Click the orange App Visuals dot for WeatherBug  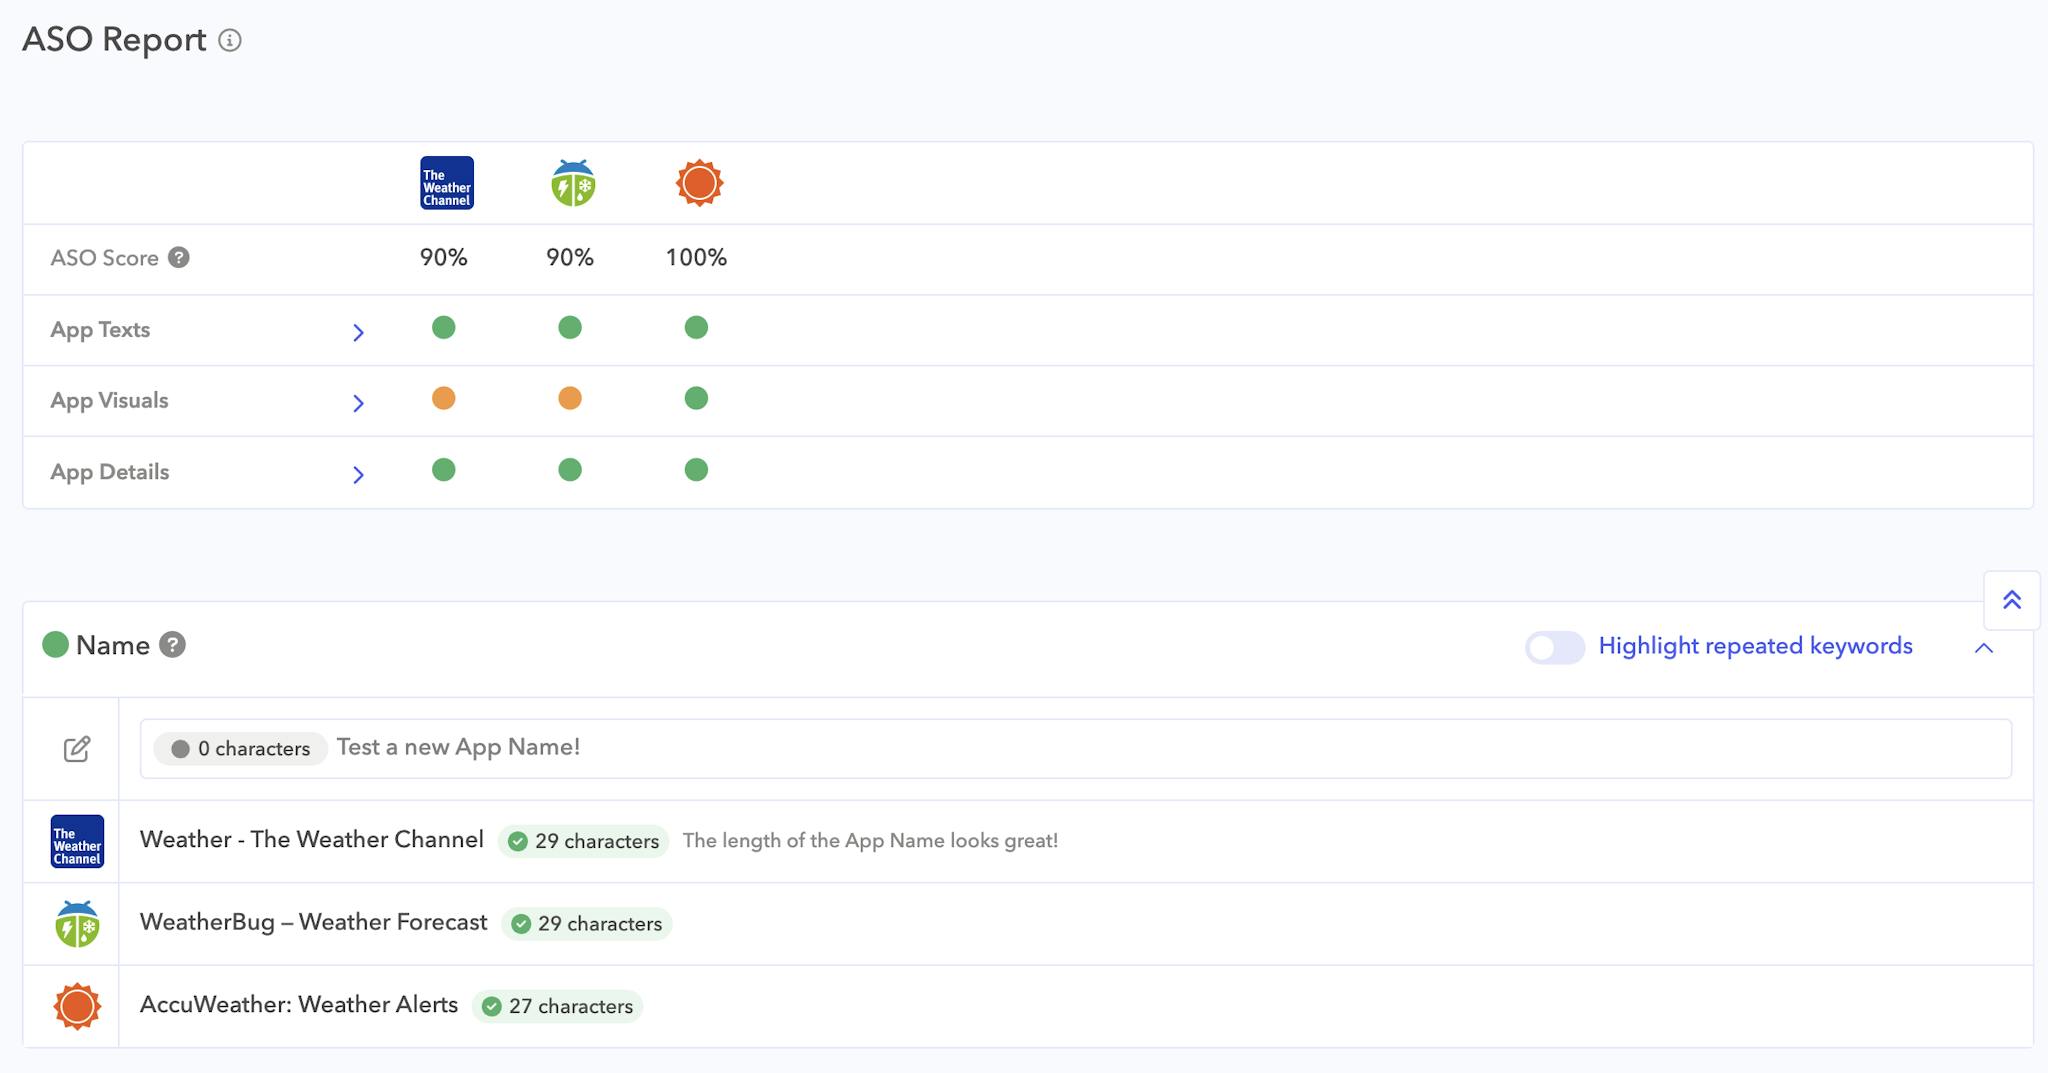tap(571, 397)
